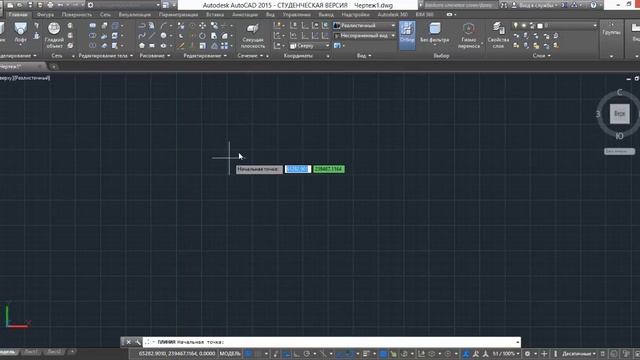
Task: Open the Main (Главная) ribbon tab
Action: 18,14
